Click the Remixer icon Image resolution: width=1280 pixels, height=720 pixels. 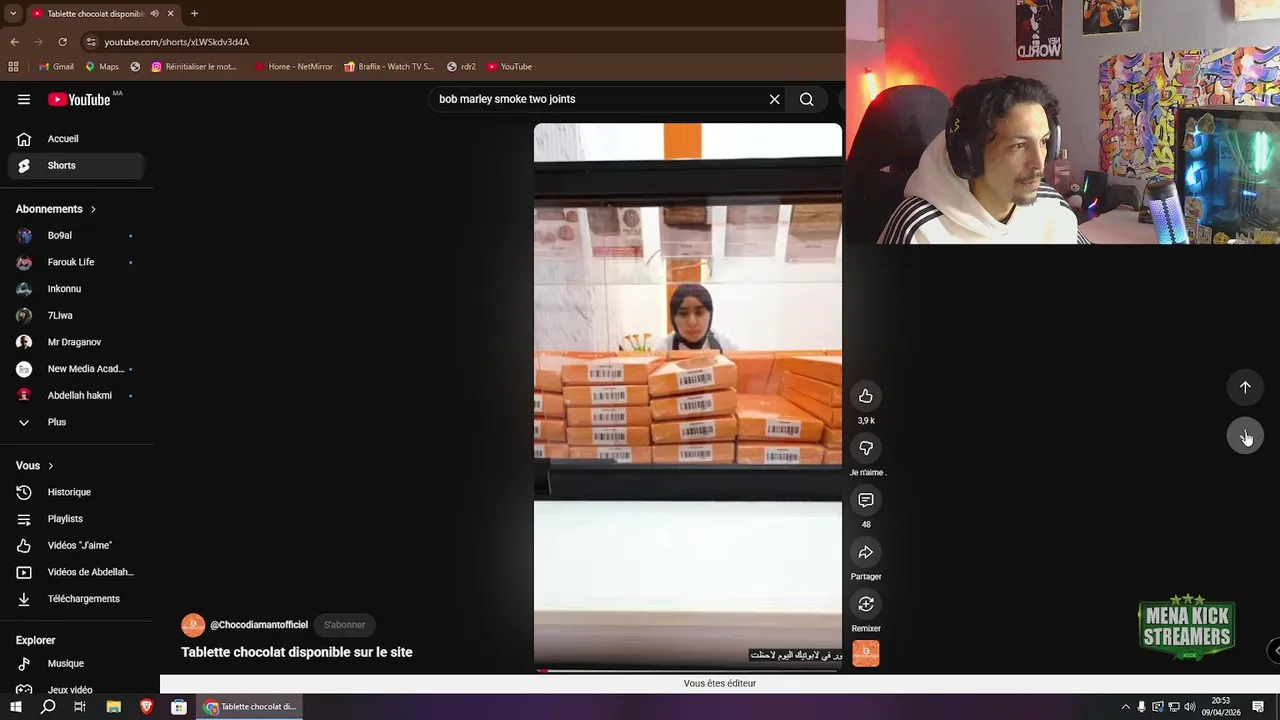[x=866, y=604]
